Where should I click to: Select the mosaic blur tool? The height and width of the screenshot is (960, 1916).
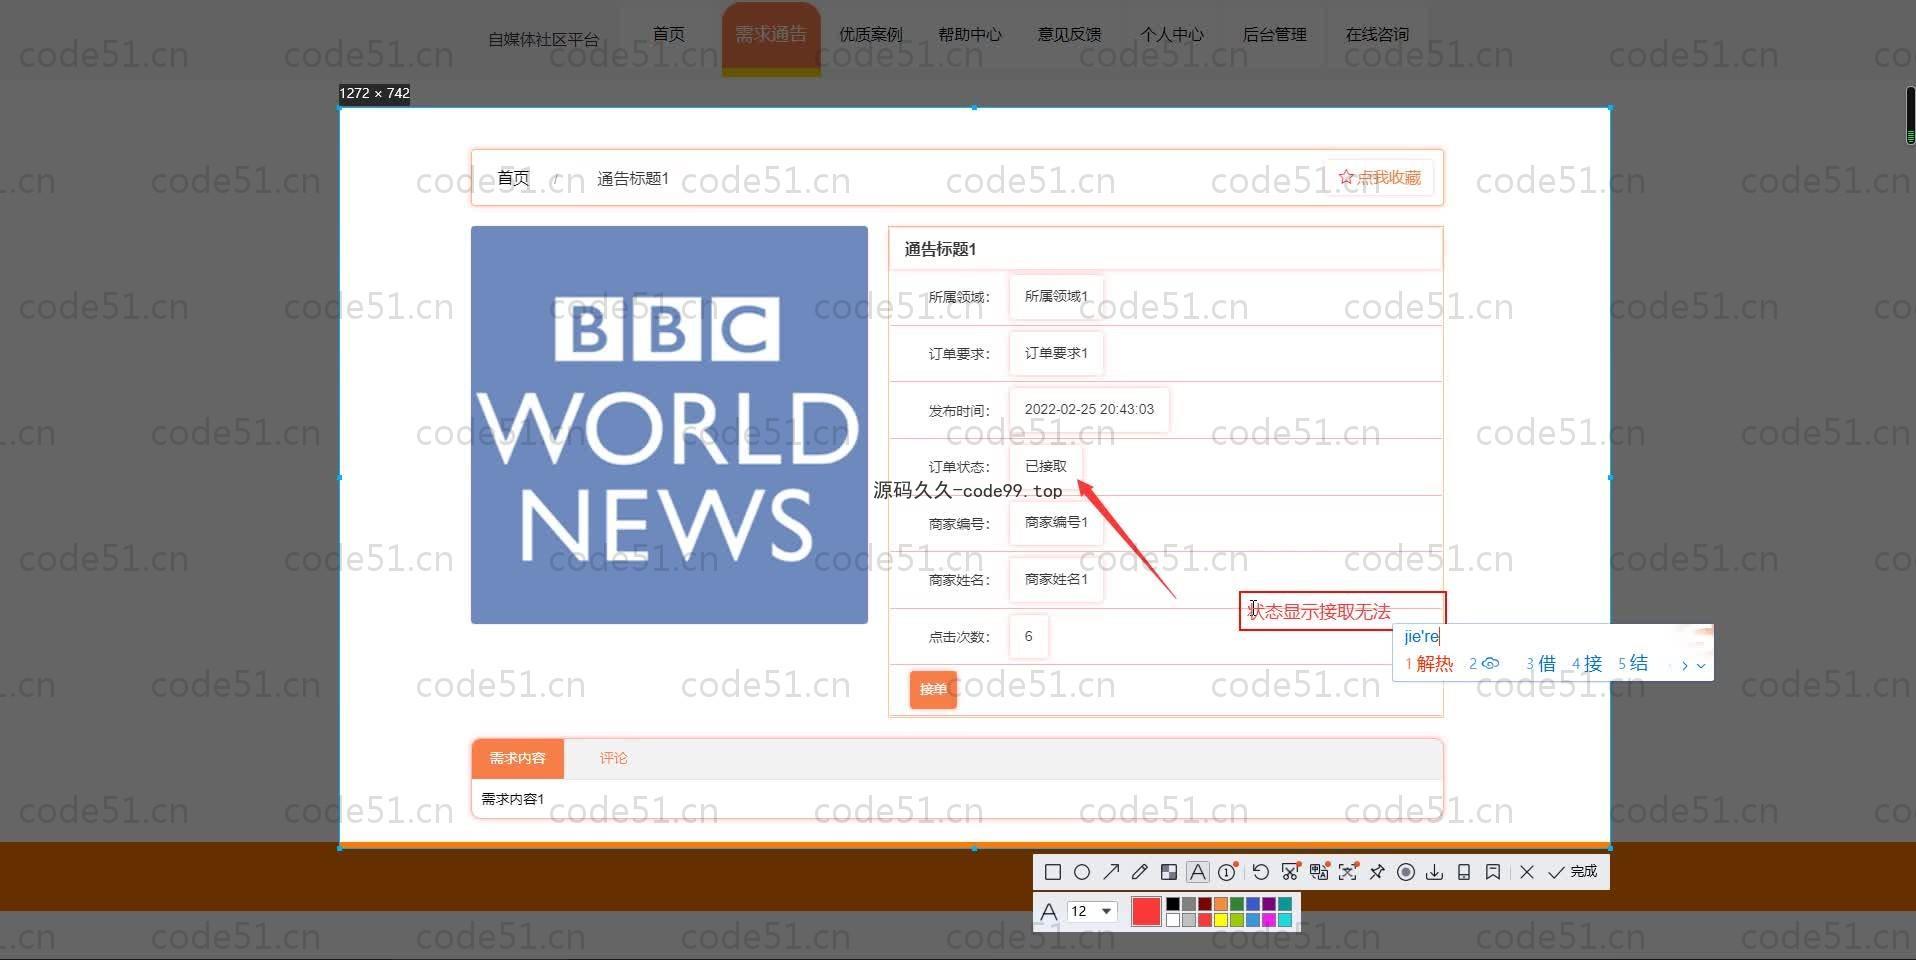coord(1168,872)
